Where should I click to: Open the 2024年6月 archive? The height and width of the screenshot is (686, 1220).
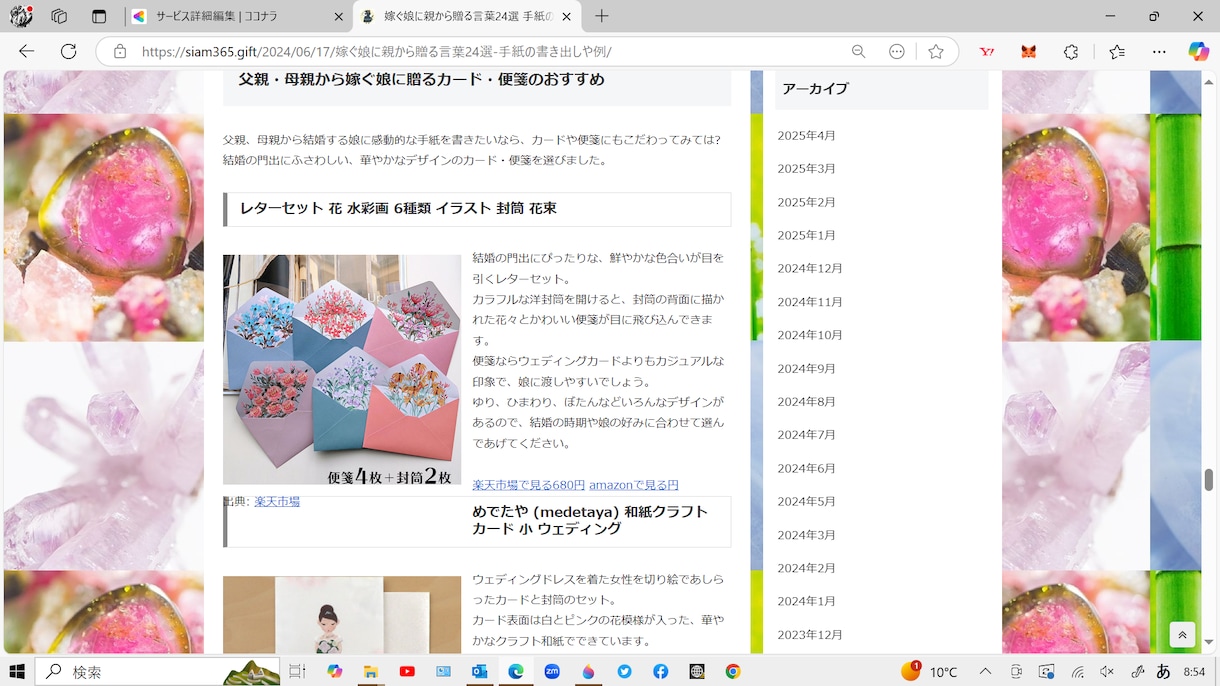click(806, 468)
